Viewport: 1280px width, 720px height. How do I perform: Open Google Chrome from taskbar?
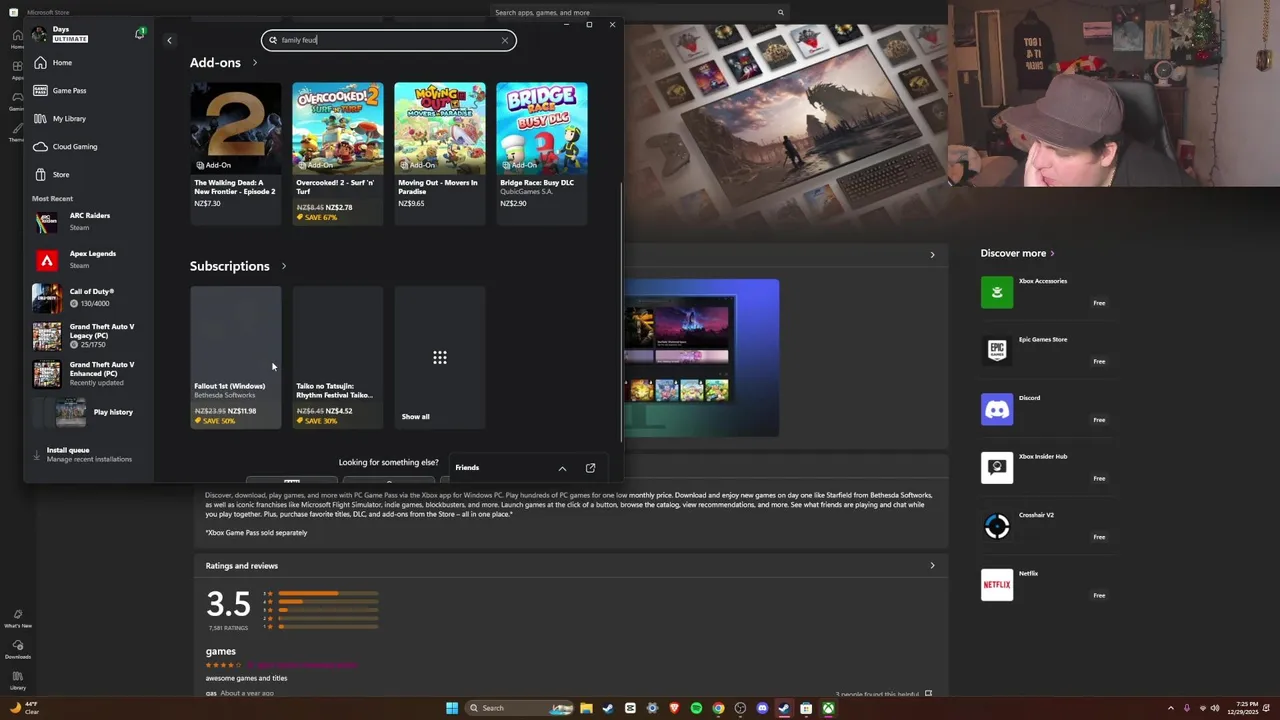pyautogui.click(x=718, y=708)
